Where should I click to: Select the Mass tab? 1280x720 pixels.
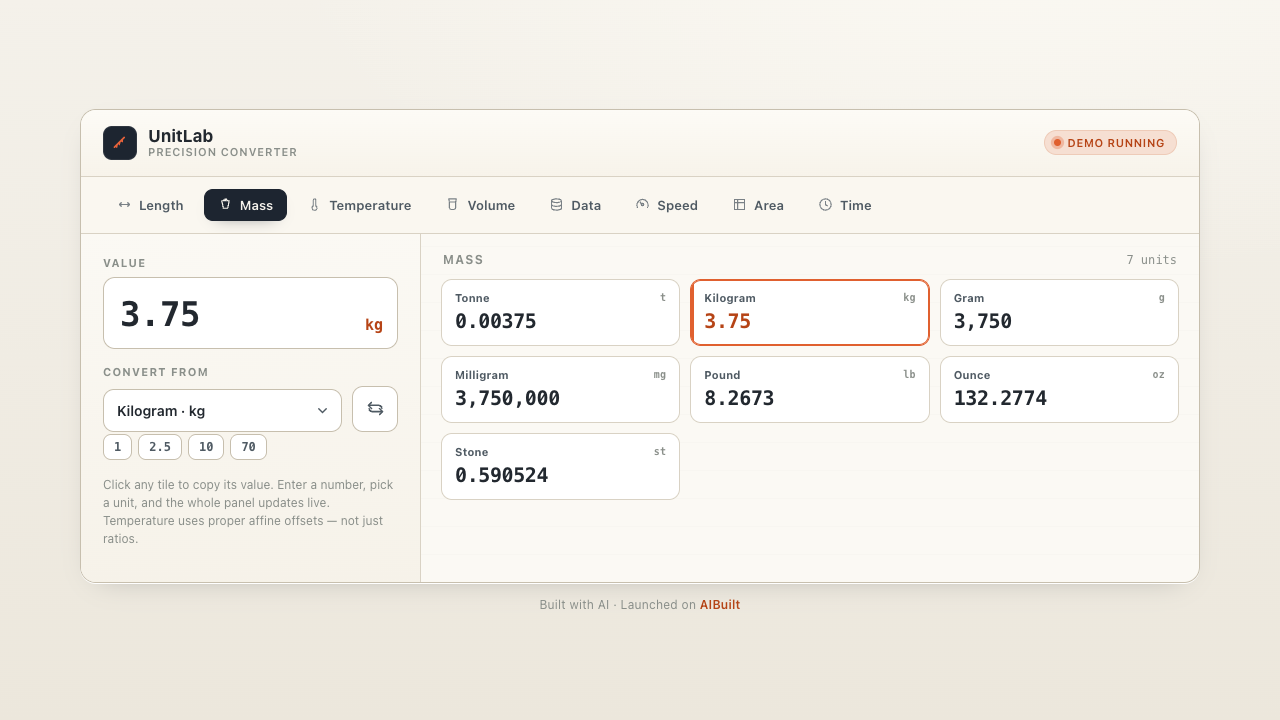(x=245, y=205)
